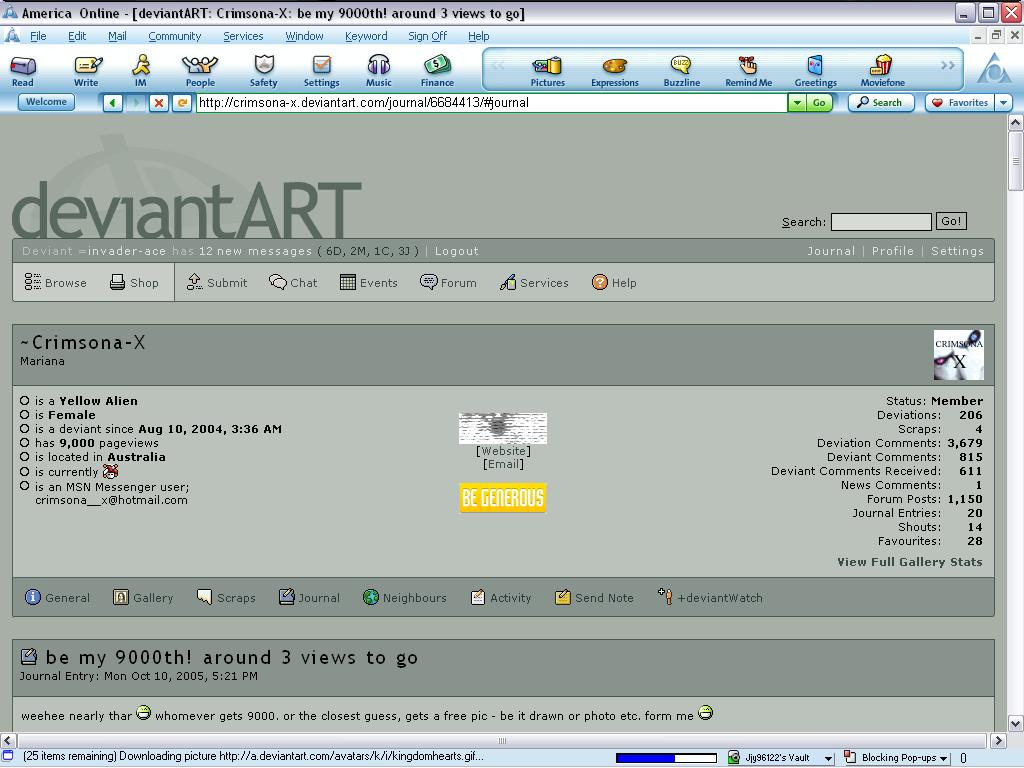The image size is (1024, 768).
Task: Open AOL Settings toolbar icon
Action: pyautogui.click(x=321, y=71)
